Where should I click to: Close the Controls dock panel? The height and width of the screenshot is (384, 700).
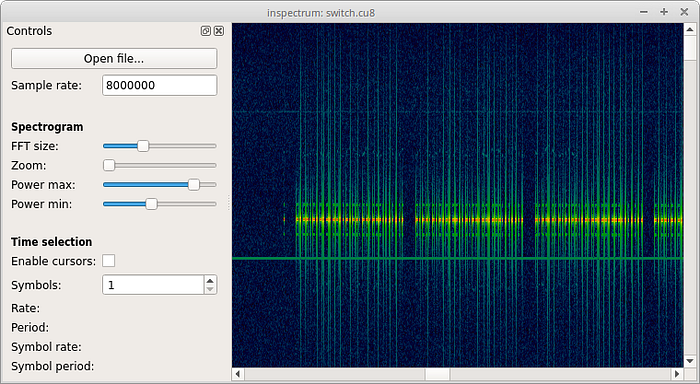tap(219, 31)
